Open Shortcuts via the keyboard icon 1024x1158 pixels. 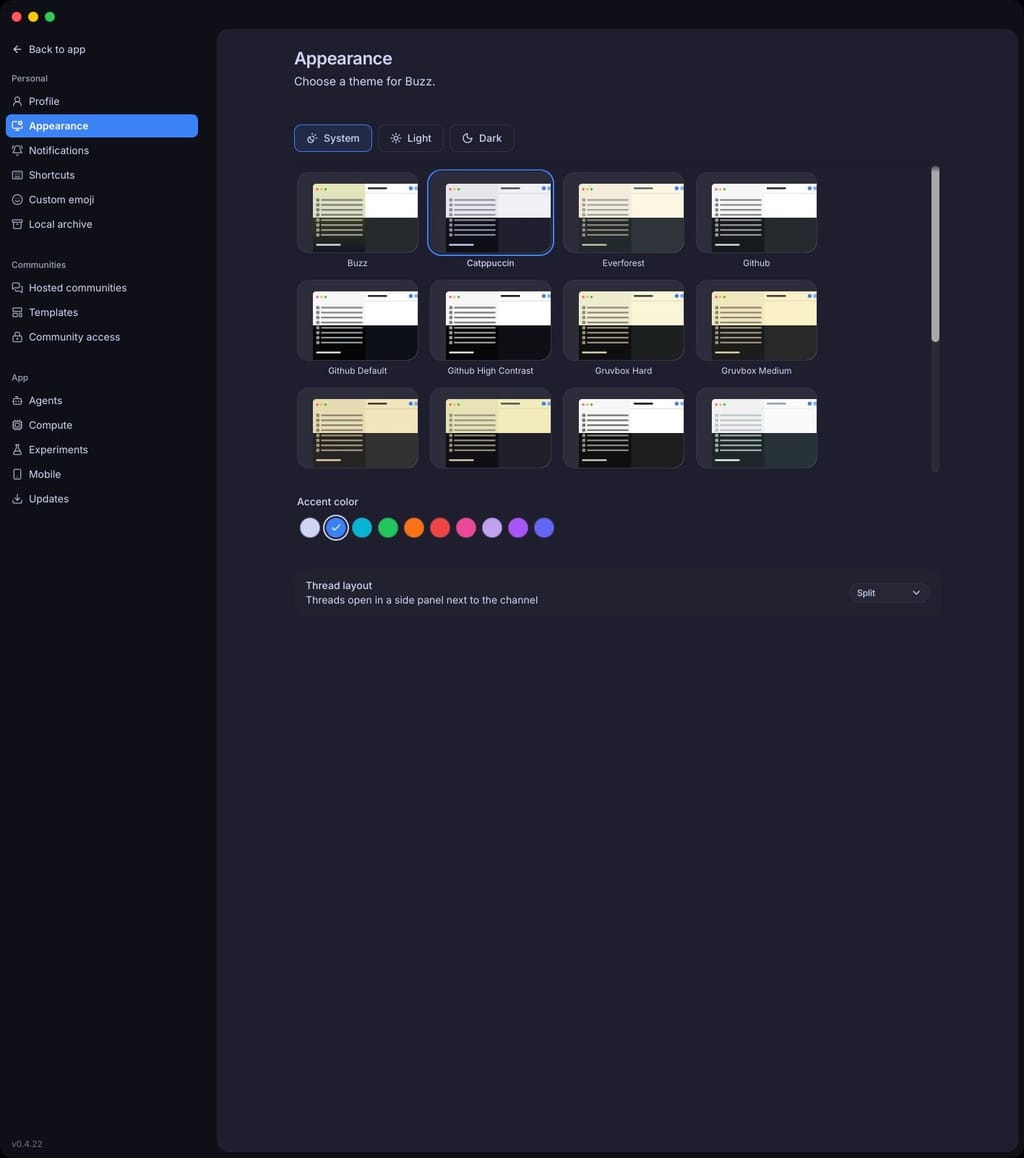(x=17, y=175)
